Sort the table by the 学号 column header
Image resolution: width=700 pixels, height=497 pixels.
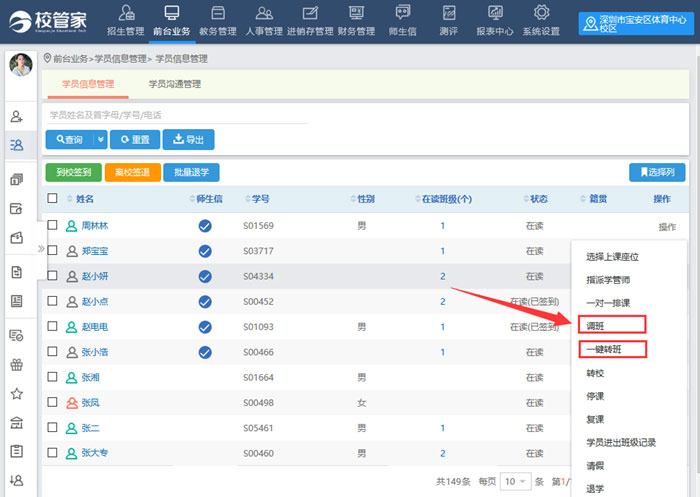click(261, 199)
